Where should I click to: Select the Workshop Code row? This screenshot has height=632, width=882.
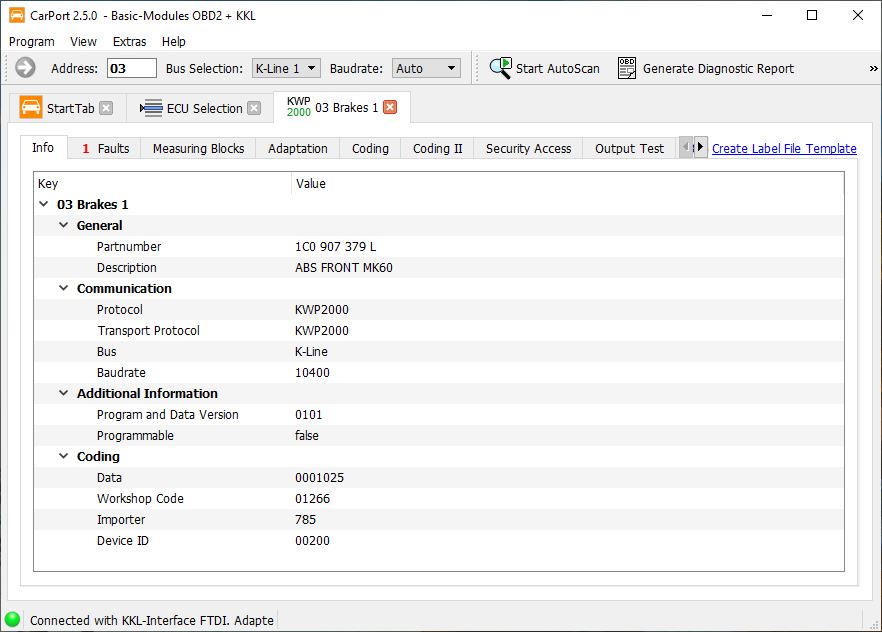pyautogui.click(x=439, y=498)
